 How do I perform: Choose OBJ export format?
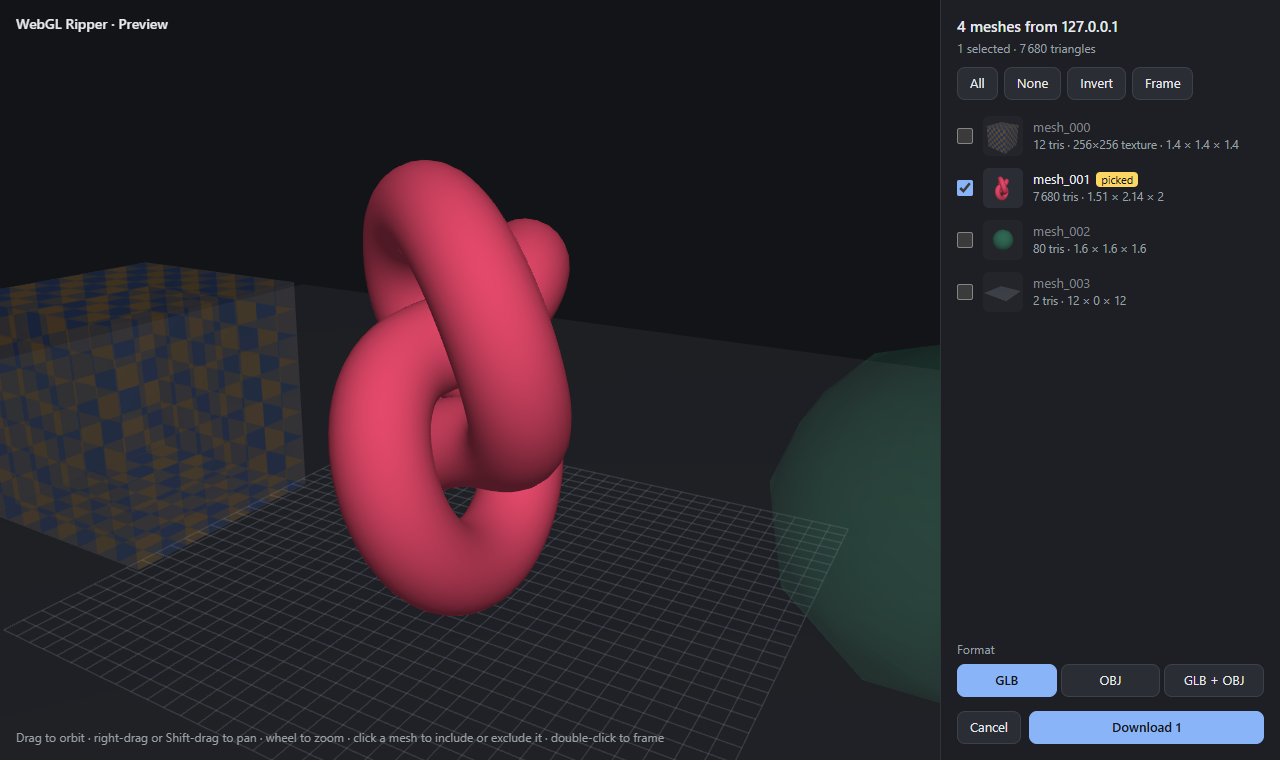point(1110,680)
